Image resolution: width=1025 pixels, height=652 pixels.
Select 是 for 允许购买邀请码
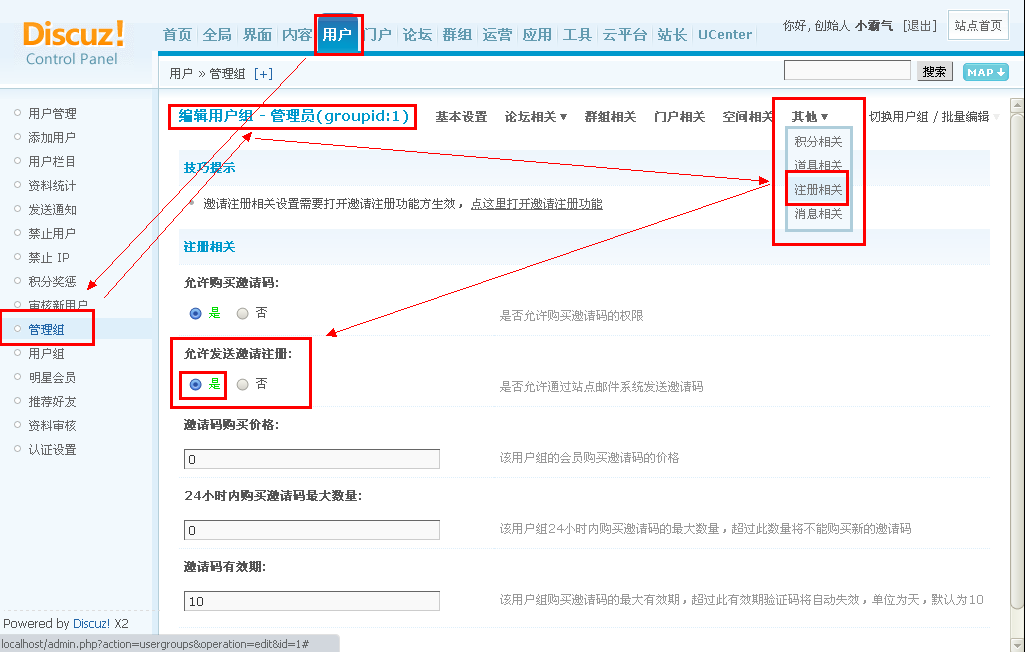(x=195, y=313)
